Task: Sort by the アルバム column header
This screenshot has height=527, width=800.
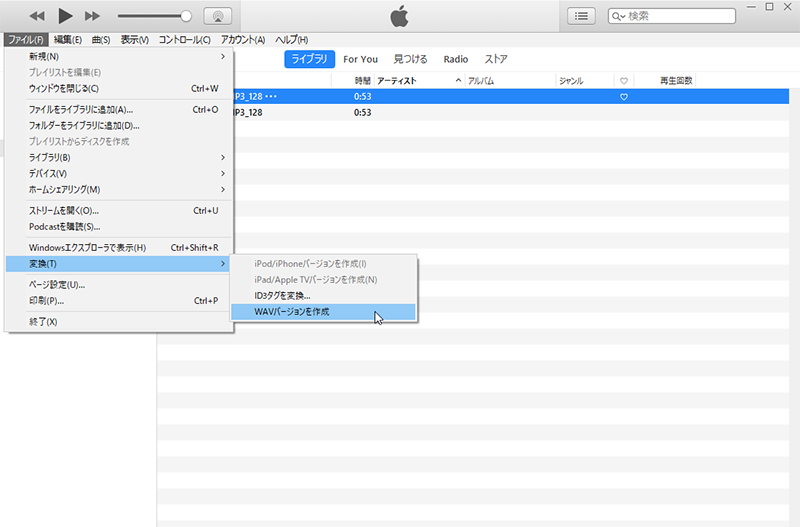Action: click(x=481, y=81)
